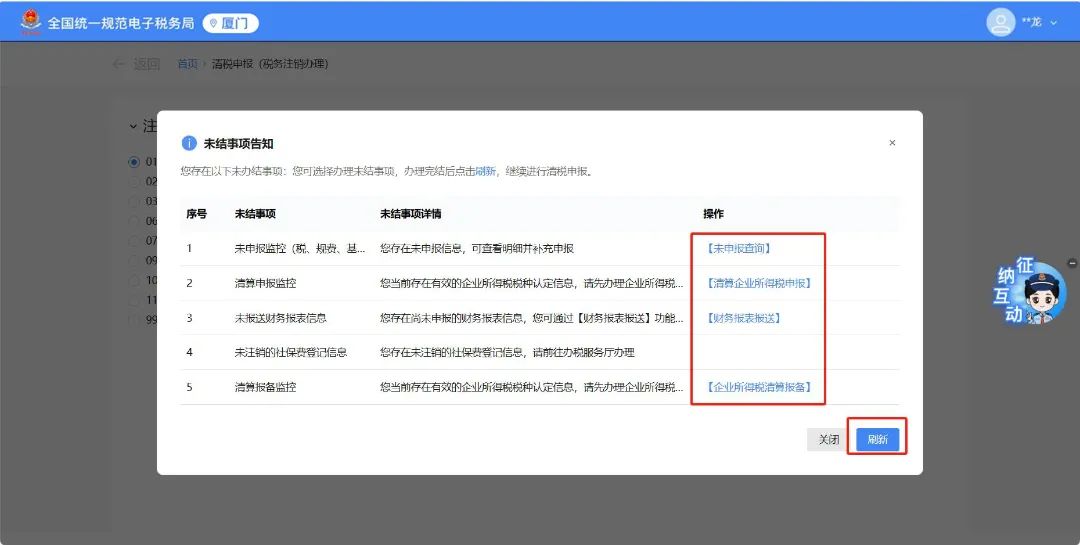Screen dimensions: 1080x545
Task: Open the 【企业所得税清算报备】 link
Action: pos(758,387)
